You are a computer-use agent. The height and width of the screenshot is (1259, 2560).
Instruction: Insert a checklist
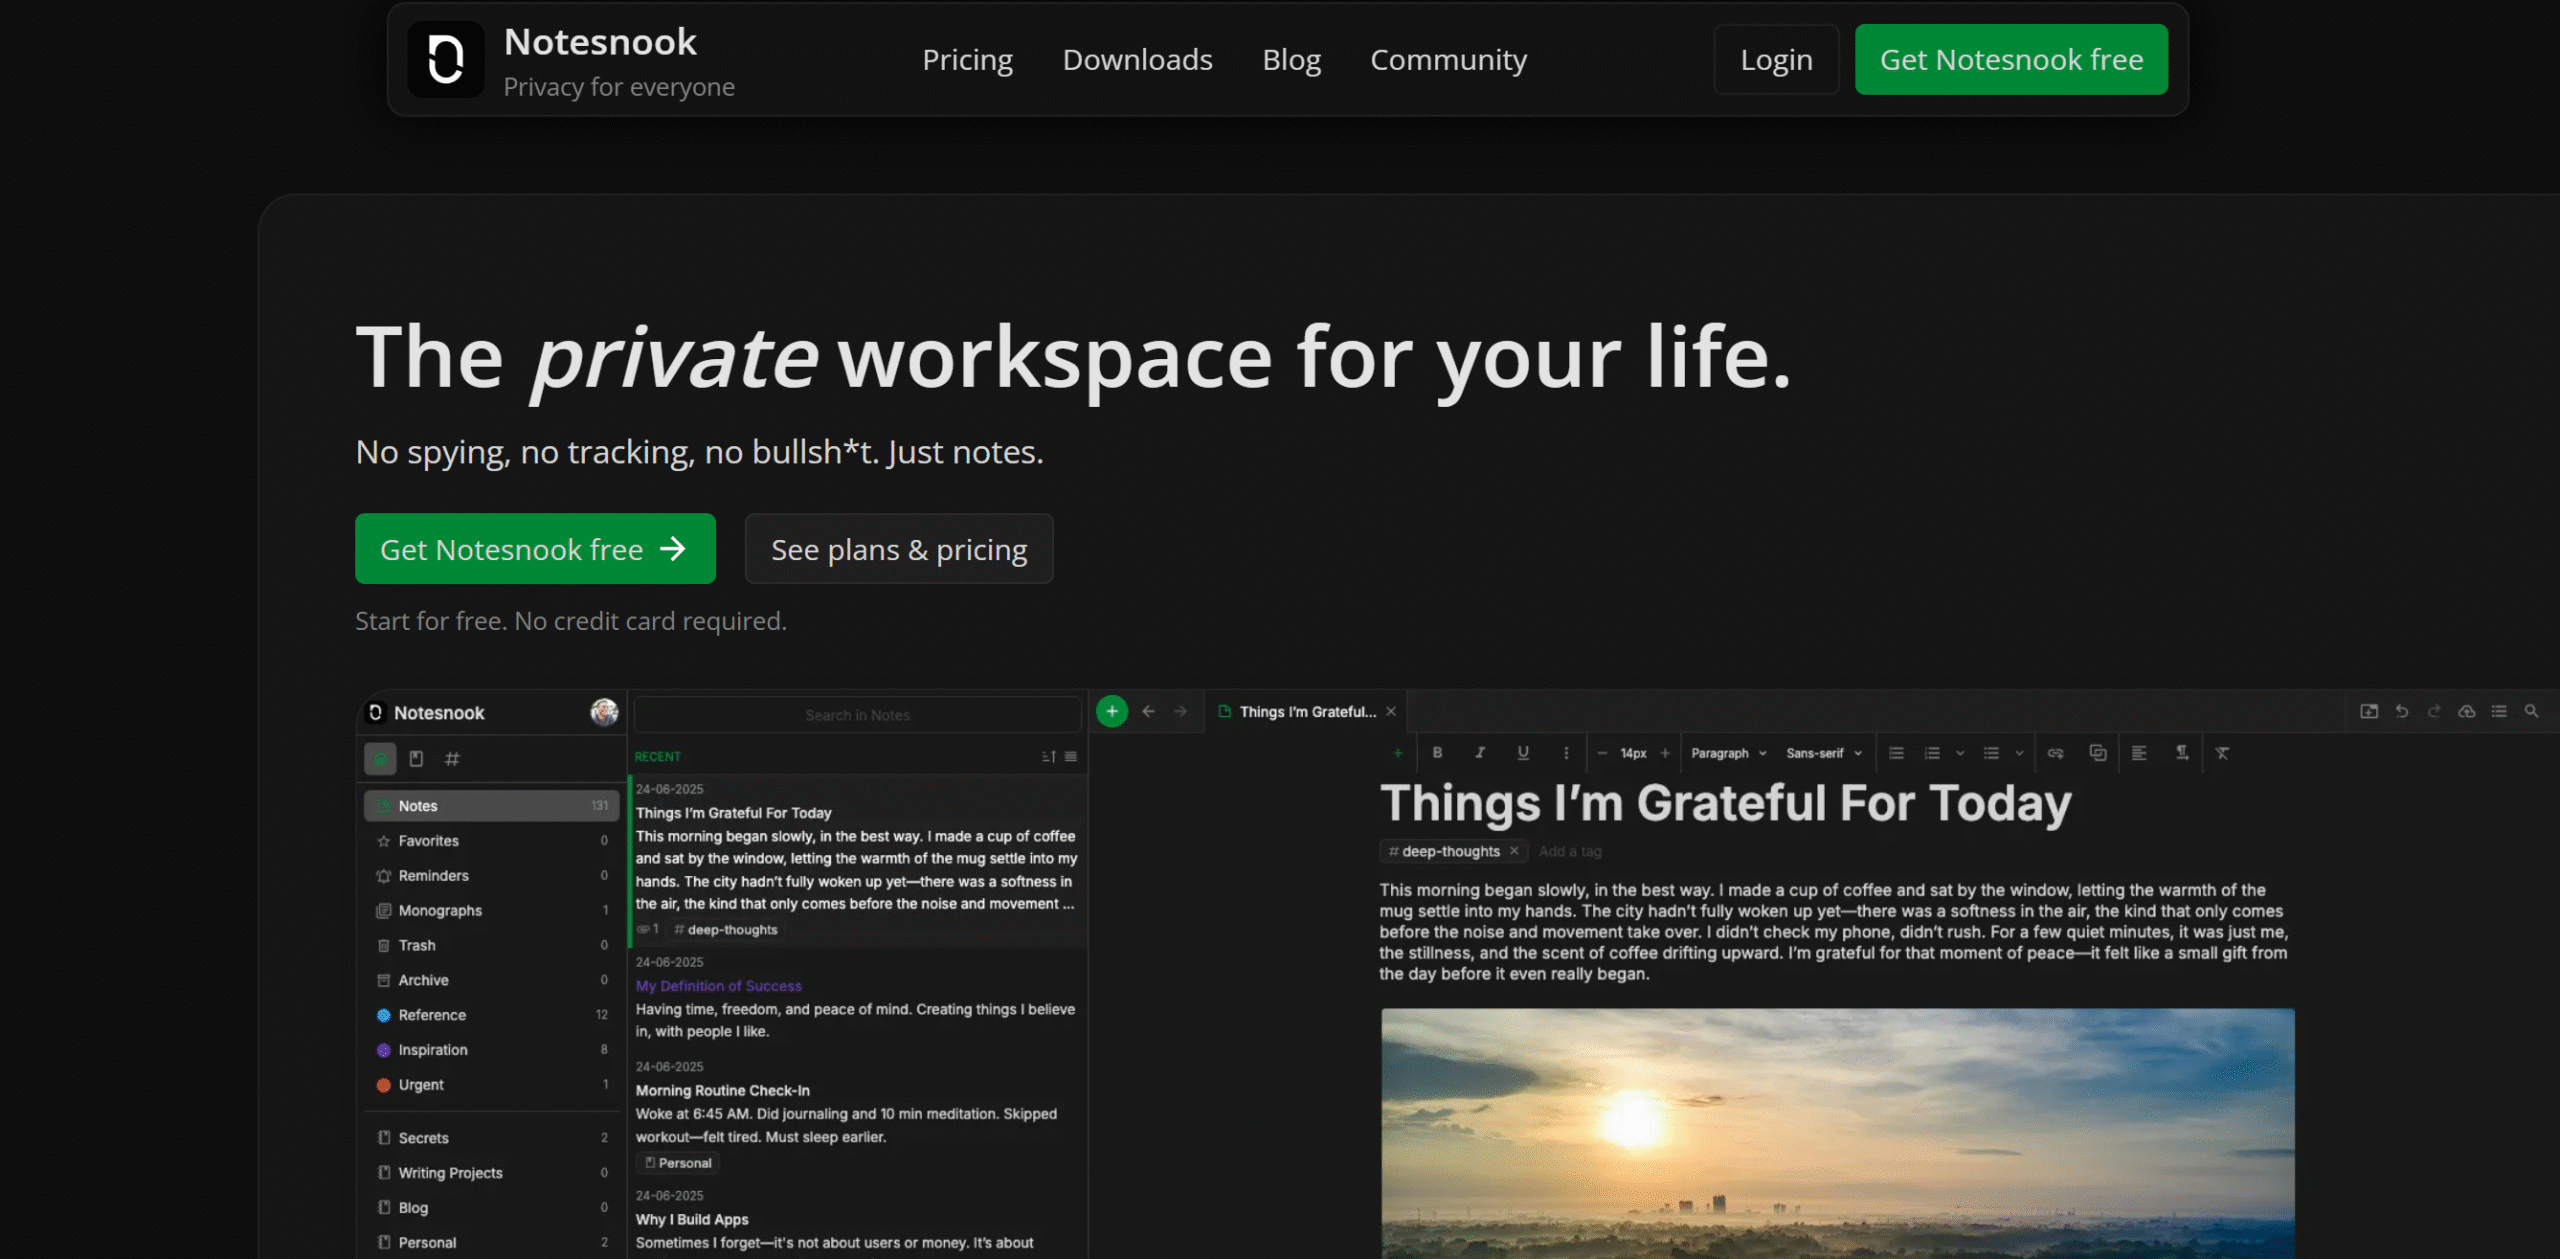click(x=1896, y=753)
